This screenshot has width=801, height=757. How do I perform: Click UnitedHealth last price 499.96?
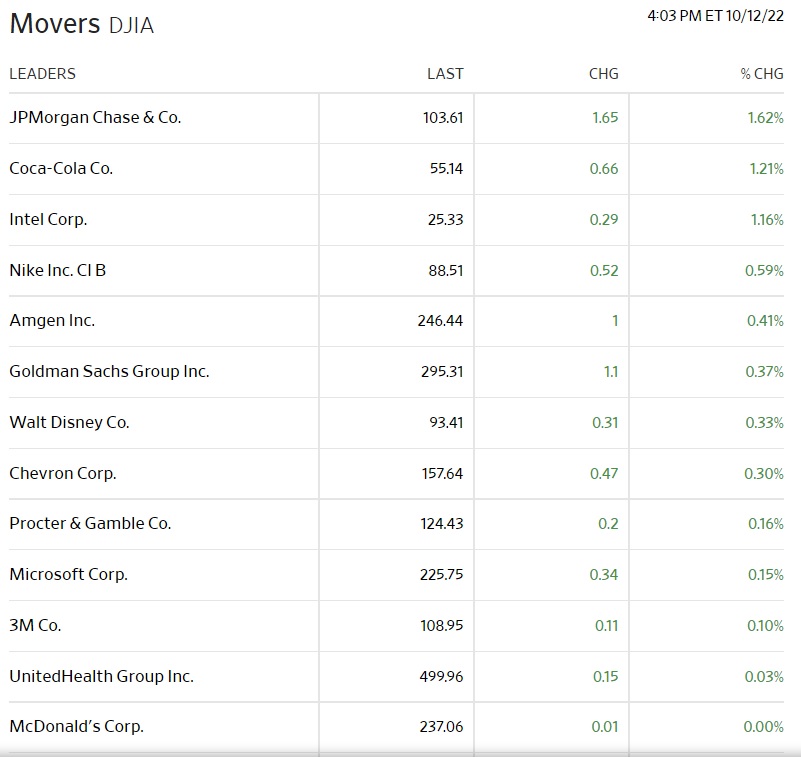pyautogui.click(x=441, y=677)
